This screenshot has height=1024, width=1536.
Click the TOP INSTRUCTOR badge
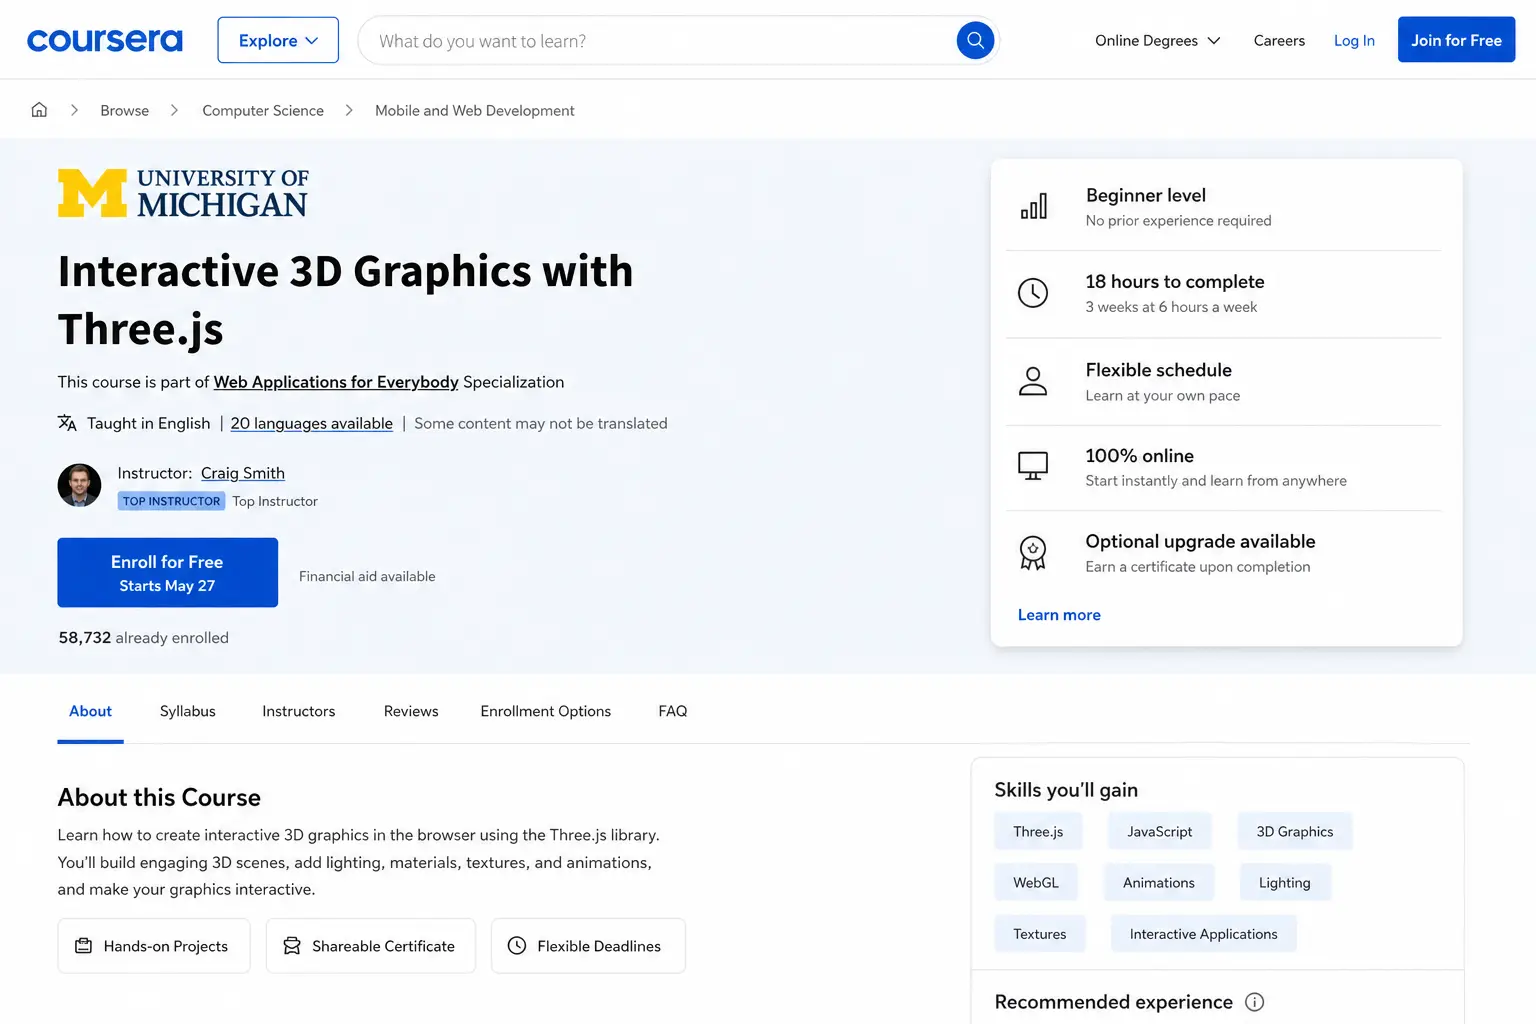point(171,501)
